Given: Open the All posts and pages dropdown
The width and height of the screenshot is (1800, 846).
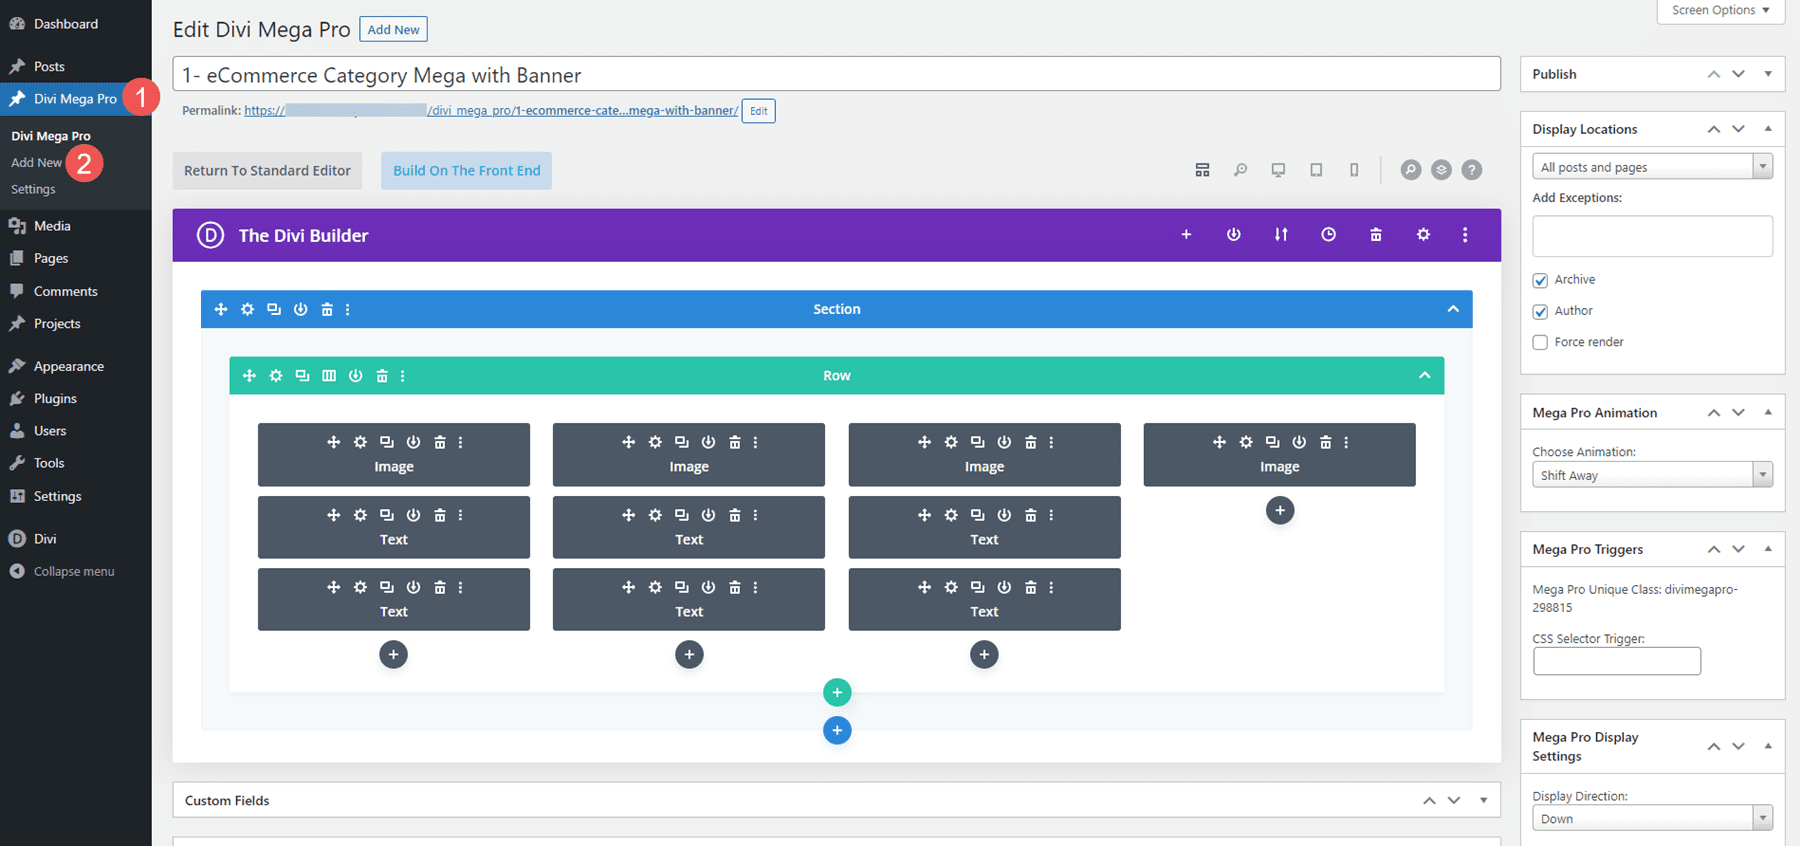Looking at the screenshot, I should coord(1652,167).
